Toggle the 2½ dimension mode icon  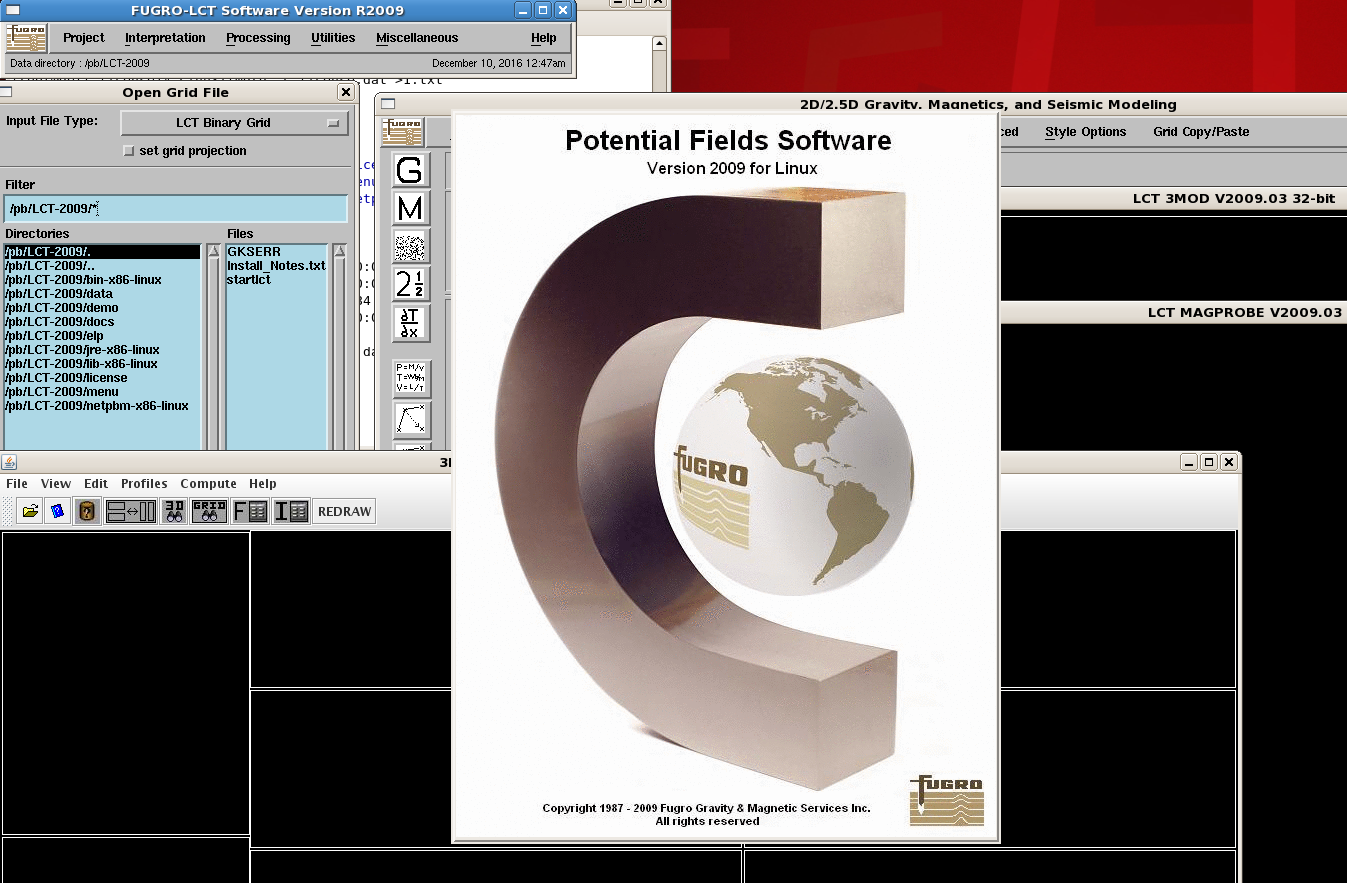[411, 284]
